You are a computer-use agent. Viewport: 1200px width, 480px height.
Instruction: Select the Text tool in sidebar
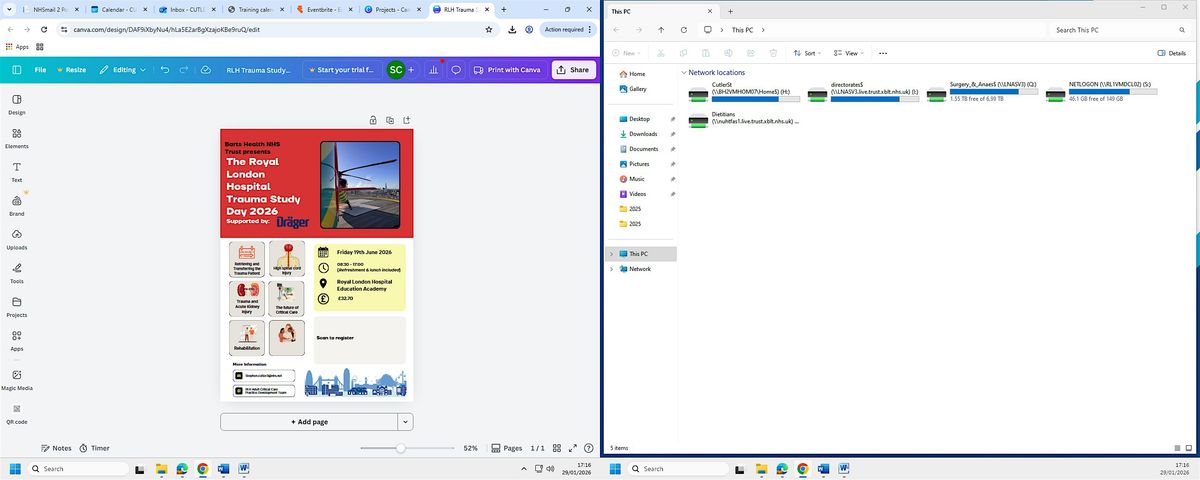tap(17, 172)
